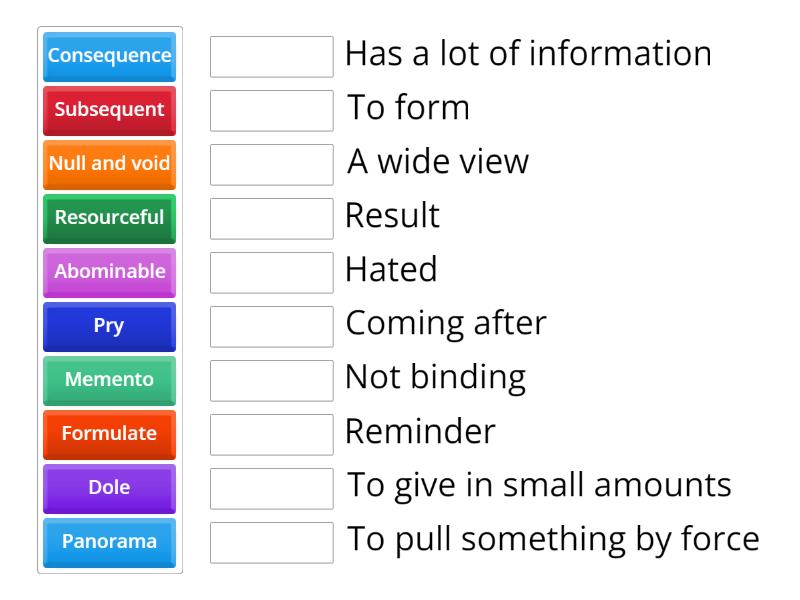800x600 pixels.
Task: Select the Consequence word tile
Action: click(x=110, y=57)
